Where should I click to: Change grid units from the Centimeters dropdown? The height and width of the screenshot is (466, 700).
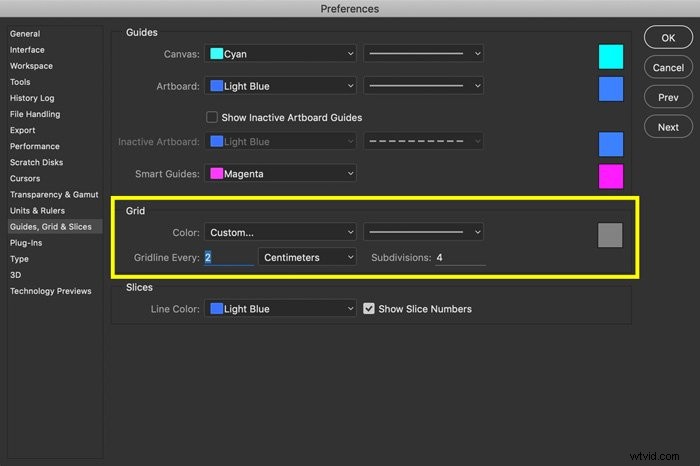tap(307, 258)
